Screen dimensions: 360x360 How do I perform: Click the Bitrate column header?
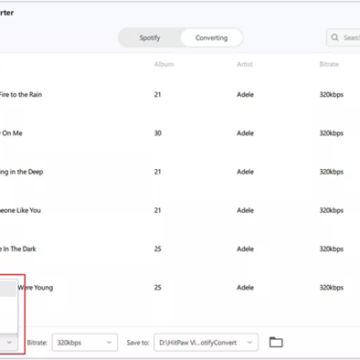tap(329, 64)
